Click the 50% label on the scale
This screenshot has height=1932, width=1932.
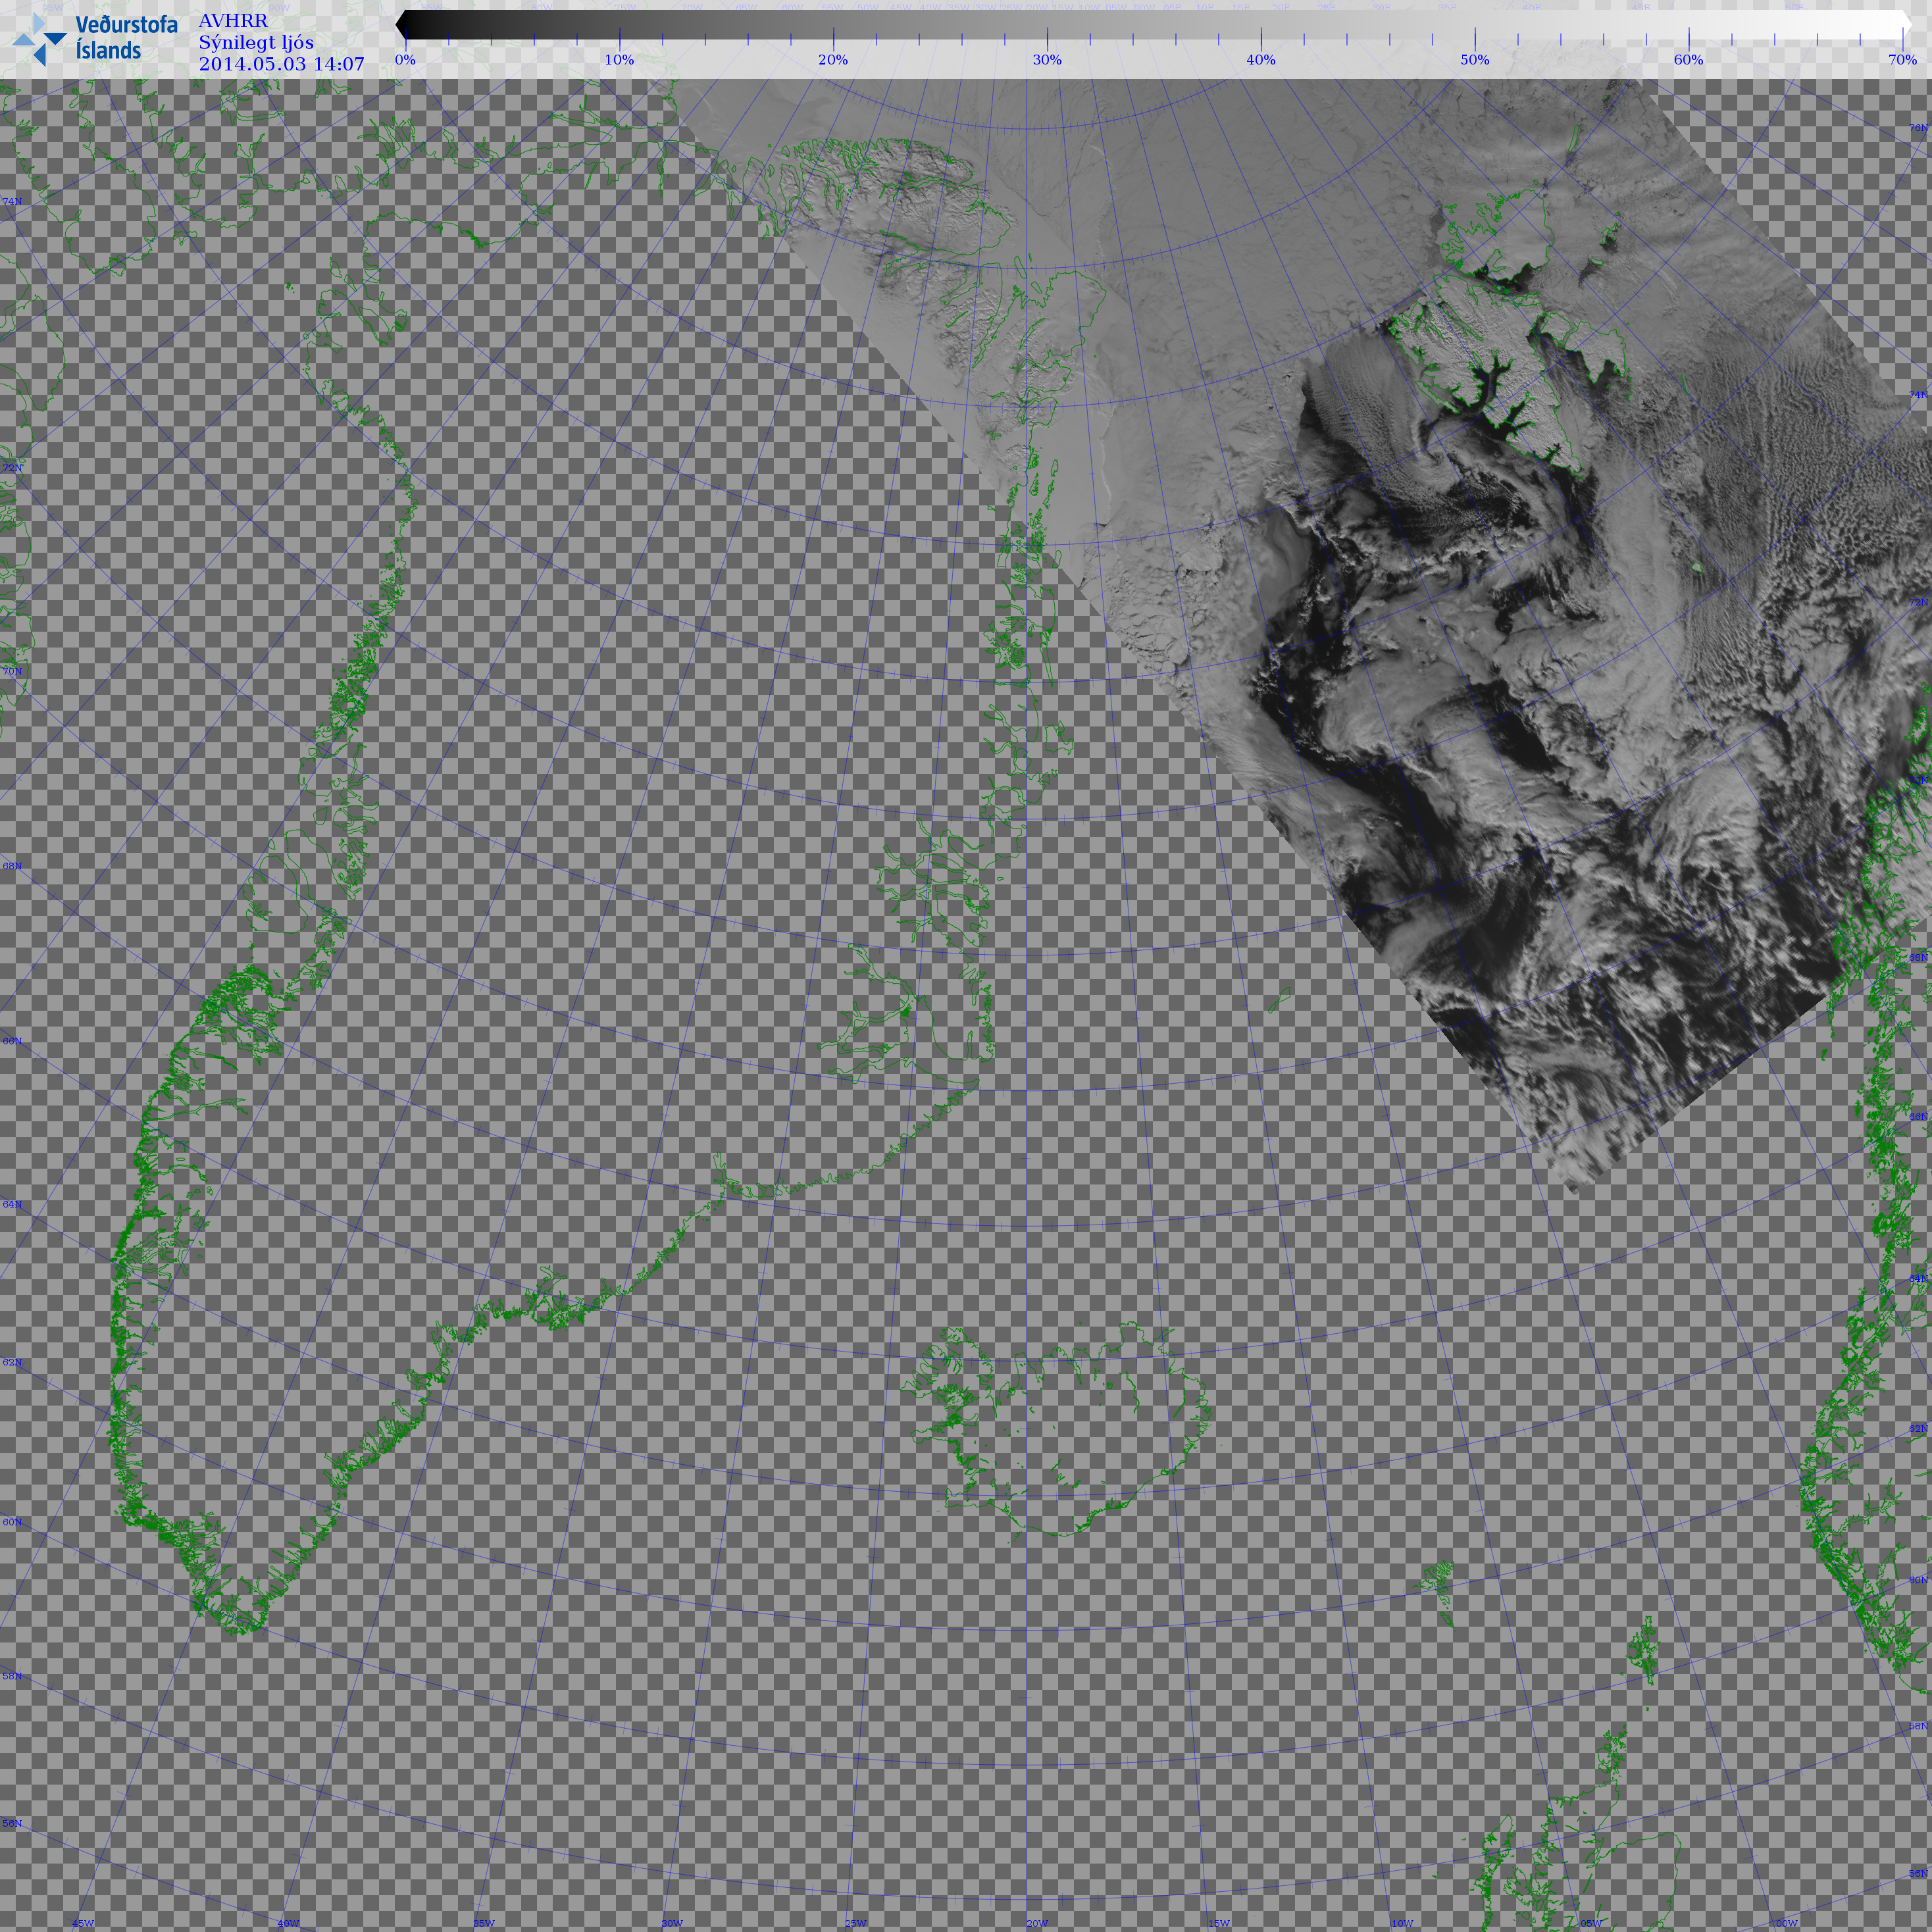click(x=1474, y=60)
